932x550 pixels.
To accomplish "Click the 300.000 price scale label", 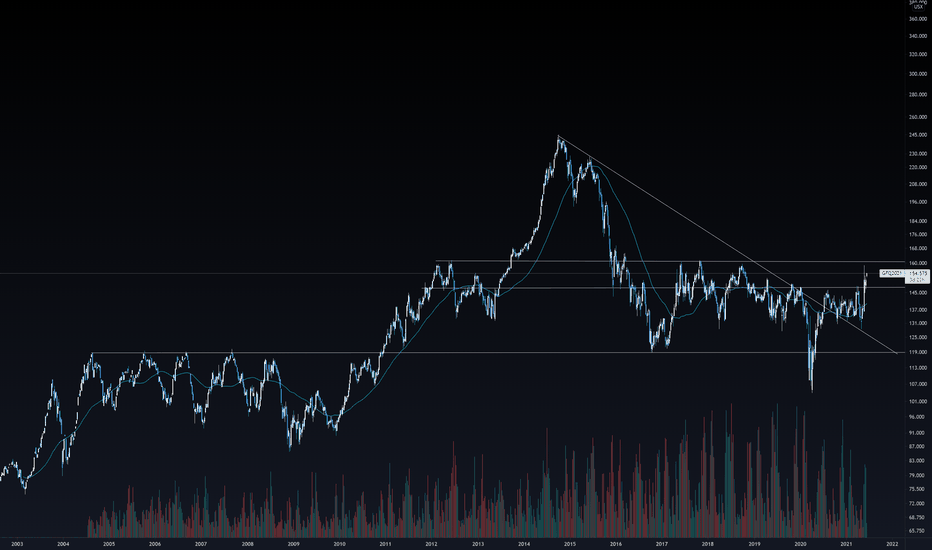I will pyautogui.click(x=918, y=74).
